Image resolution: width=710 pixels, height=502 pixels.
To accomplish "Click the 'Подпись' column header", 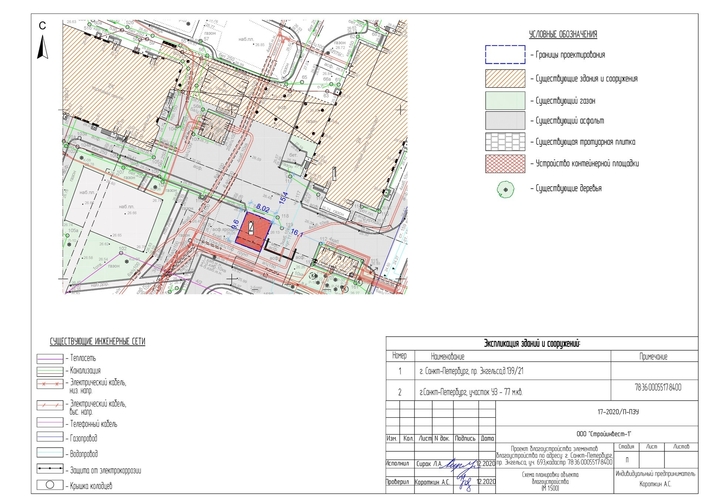I will (x=465, y=438).
